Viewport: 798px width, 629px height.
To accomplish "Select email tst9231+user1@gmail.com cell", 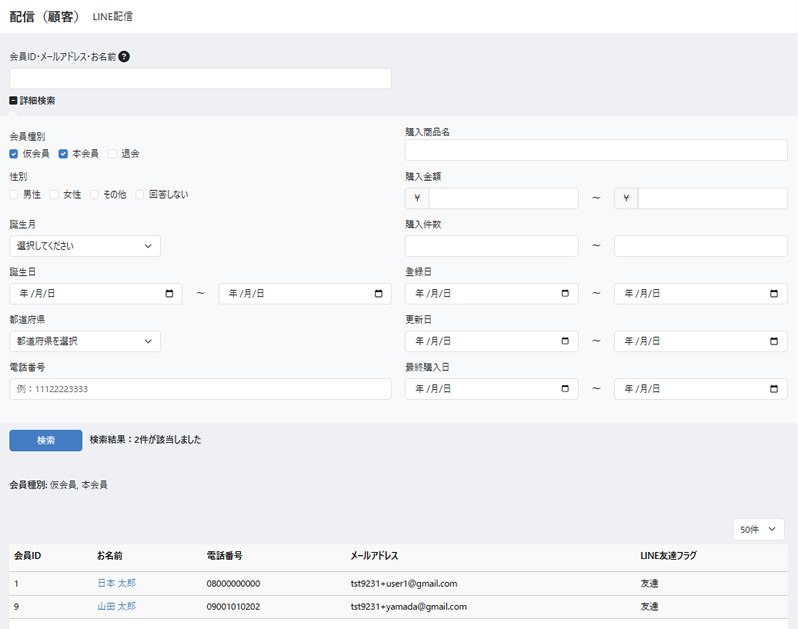I will pyautogui.click(x=404, y=584).
